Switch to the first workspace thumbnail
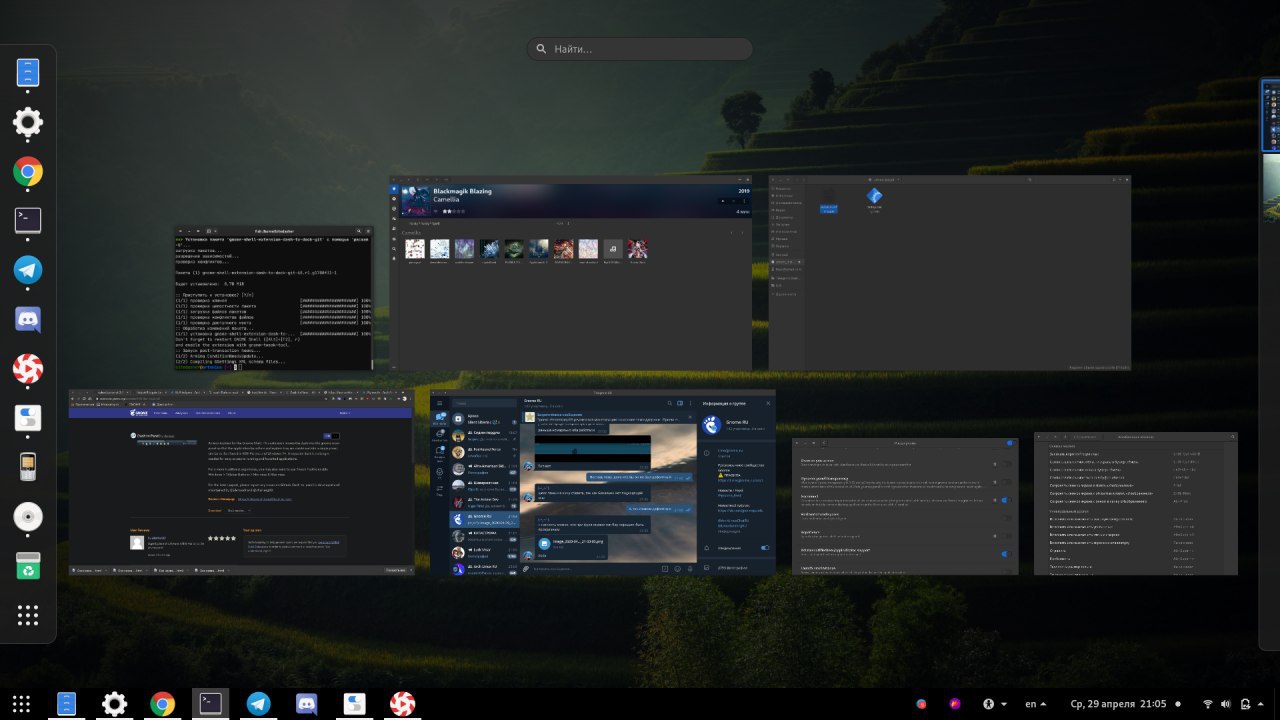This screenshot has height=720, width=1280. coord(1271,116)
